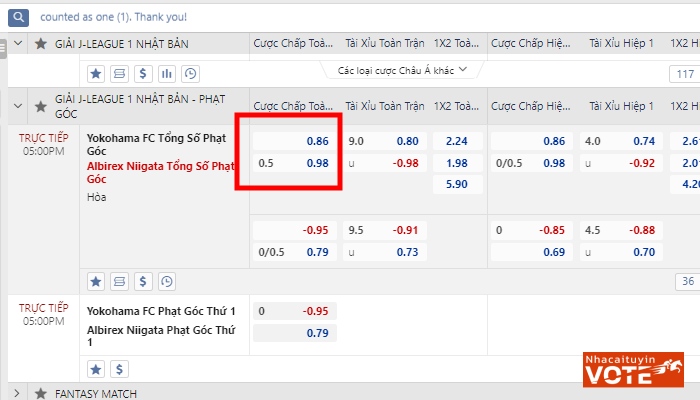The width and height of the screenshot is (700, 400).
Task: Star the FANTASY MATCH league
Action: 41,393
